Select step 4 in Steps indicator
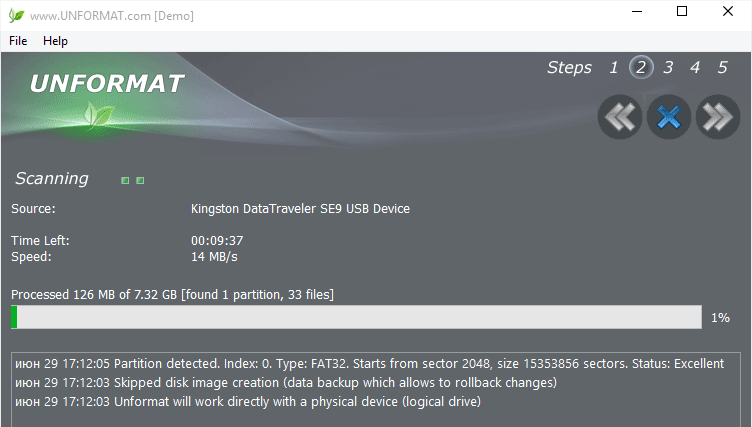Viewport: 752px width, 427px height. (695, 68)
